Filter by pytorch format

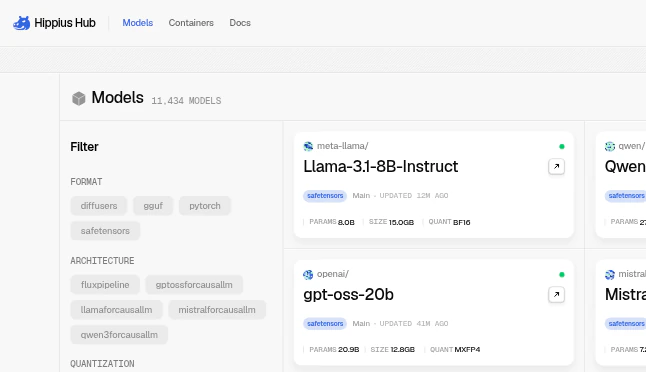(x=205, y=206)
